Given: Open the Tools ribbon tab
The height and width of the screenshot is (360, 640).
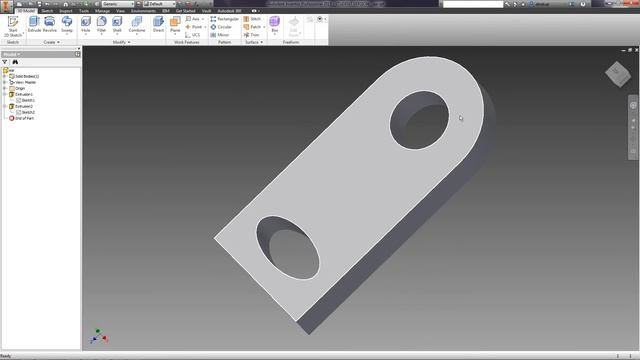Looking at the screenshot, I should click(x=84, y=11).
